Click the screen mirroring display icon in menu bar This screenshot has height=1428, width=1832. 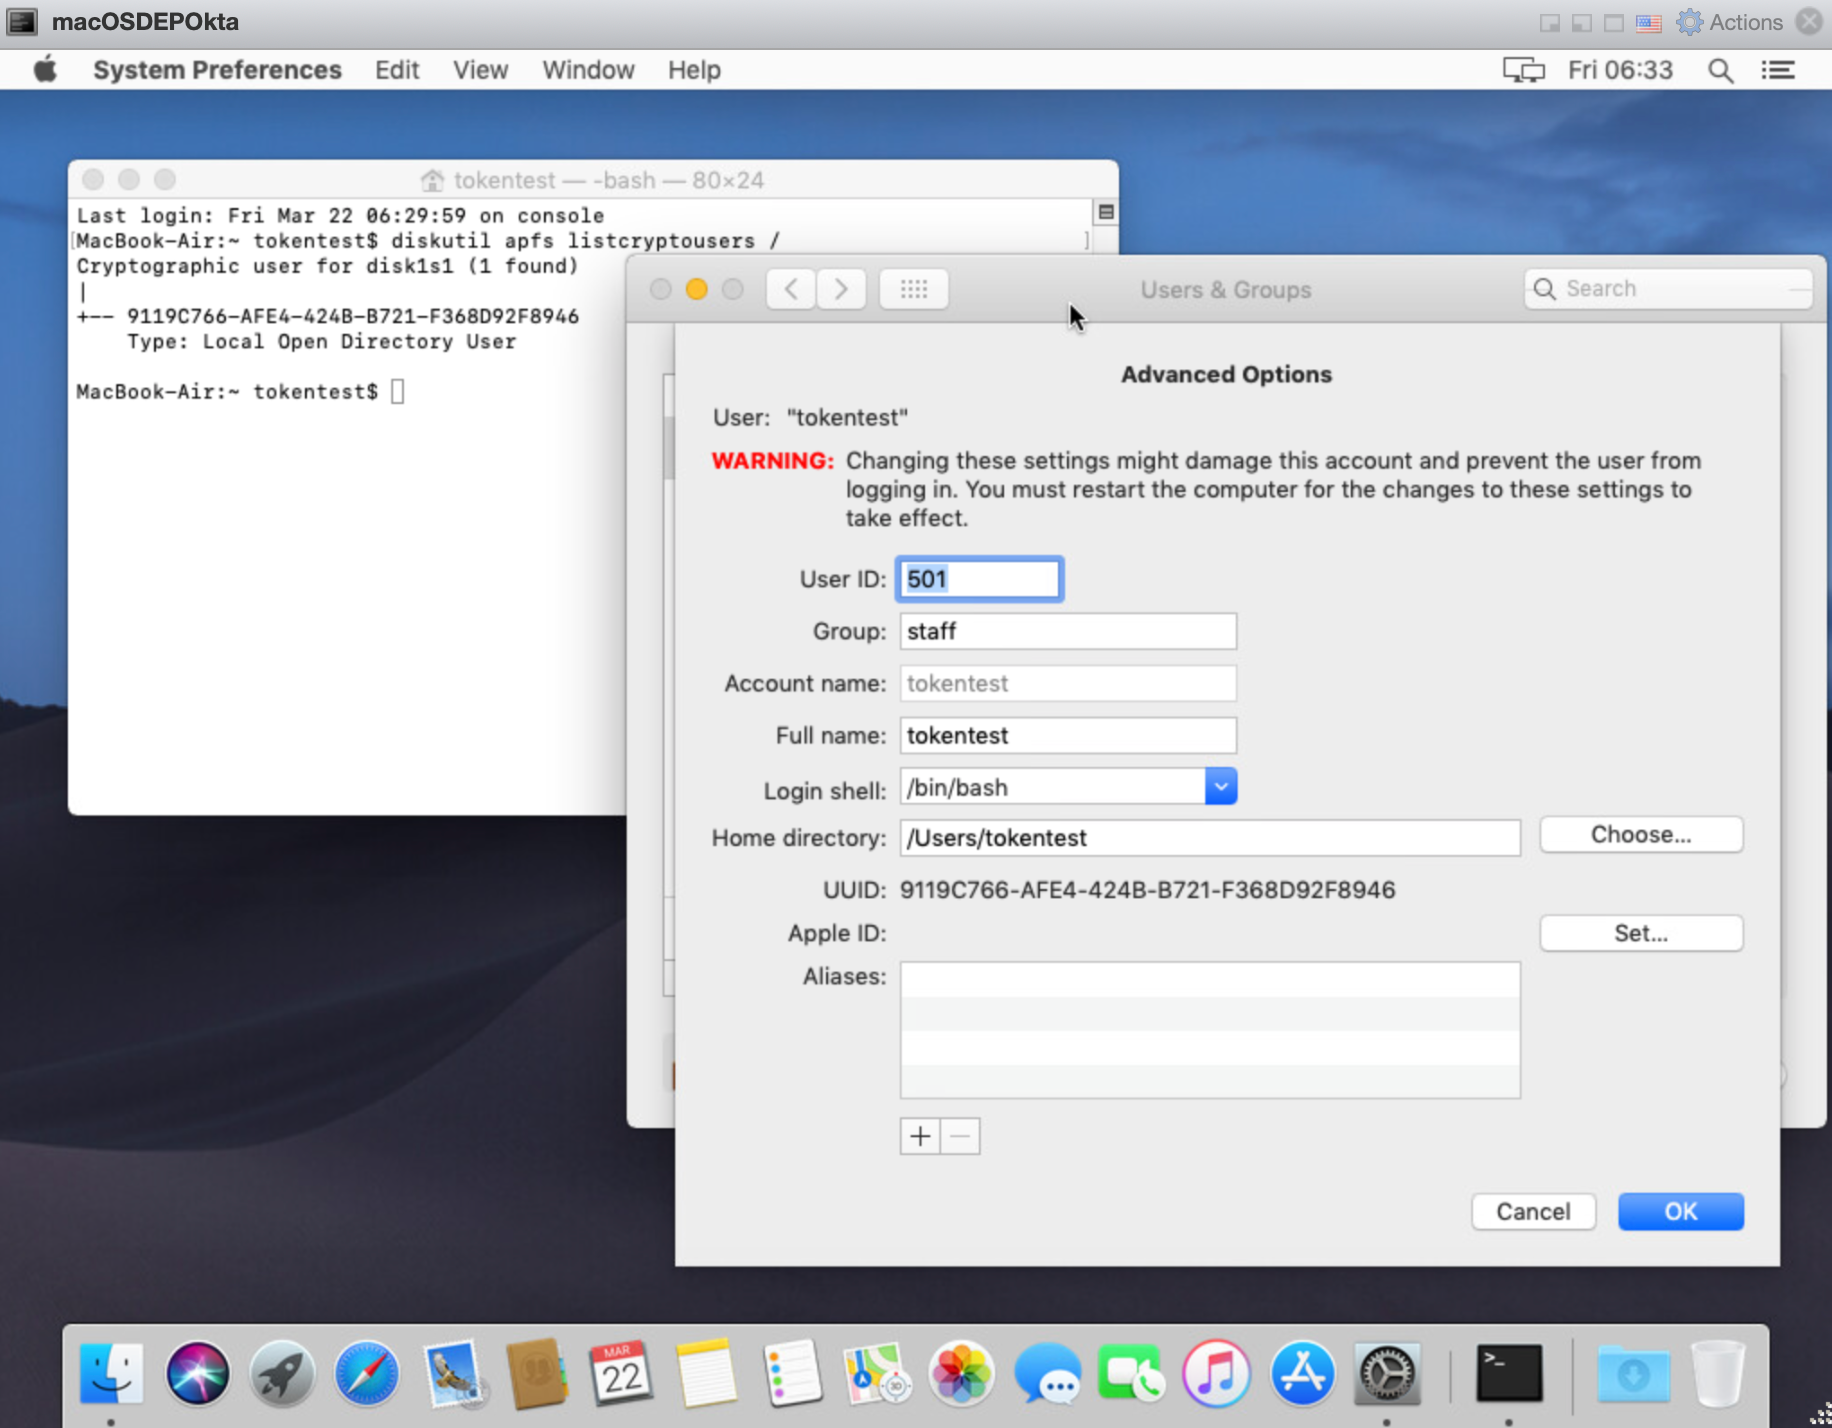[x=1523, y=70]
